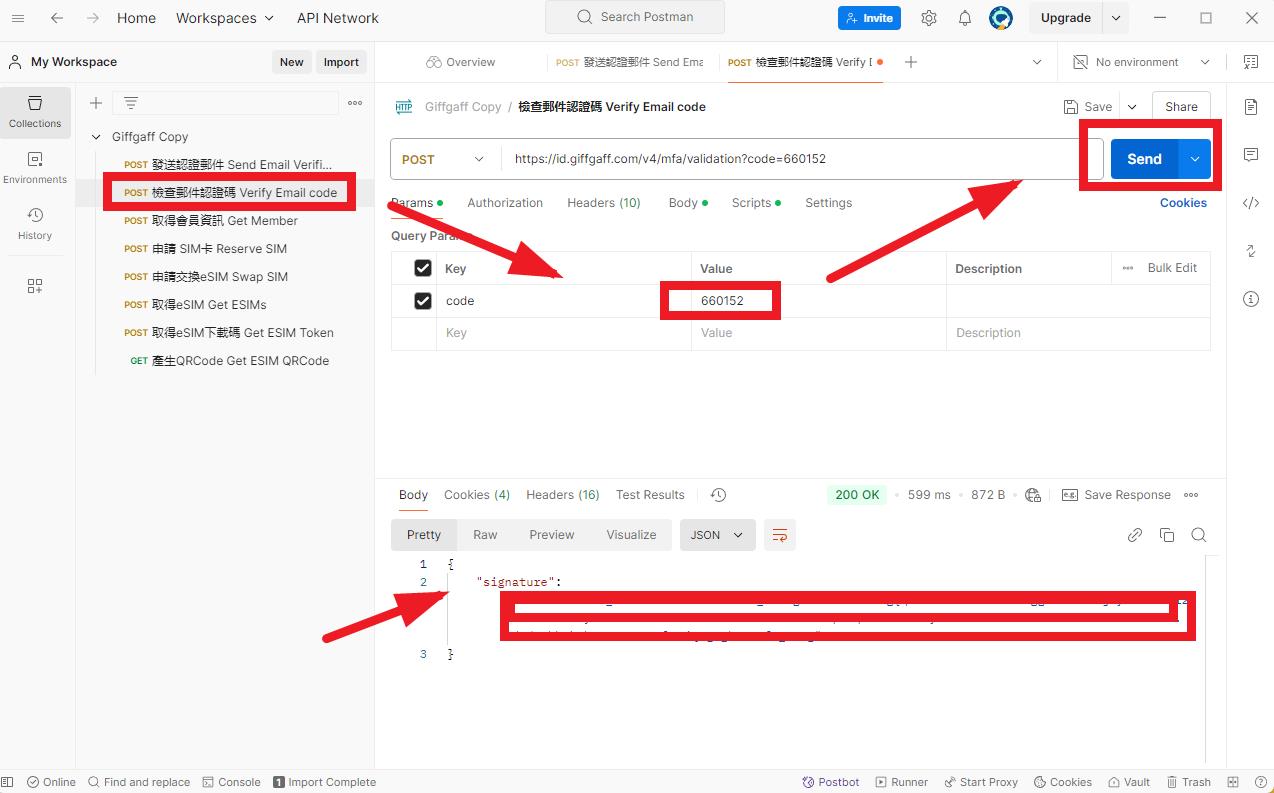The image size is (1274, 793).
Task: Click the Invite button
Action: coord(869,18)
